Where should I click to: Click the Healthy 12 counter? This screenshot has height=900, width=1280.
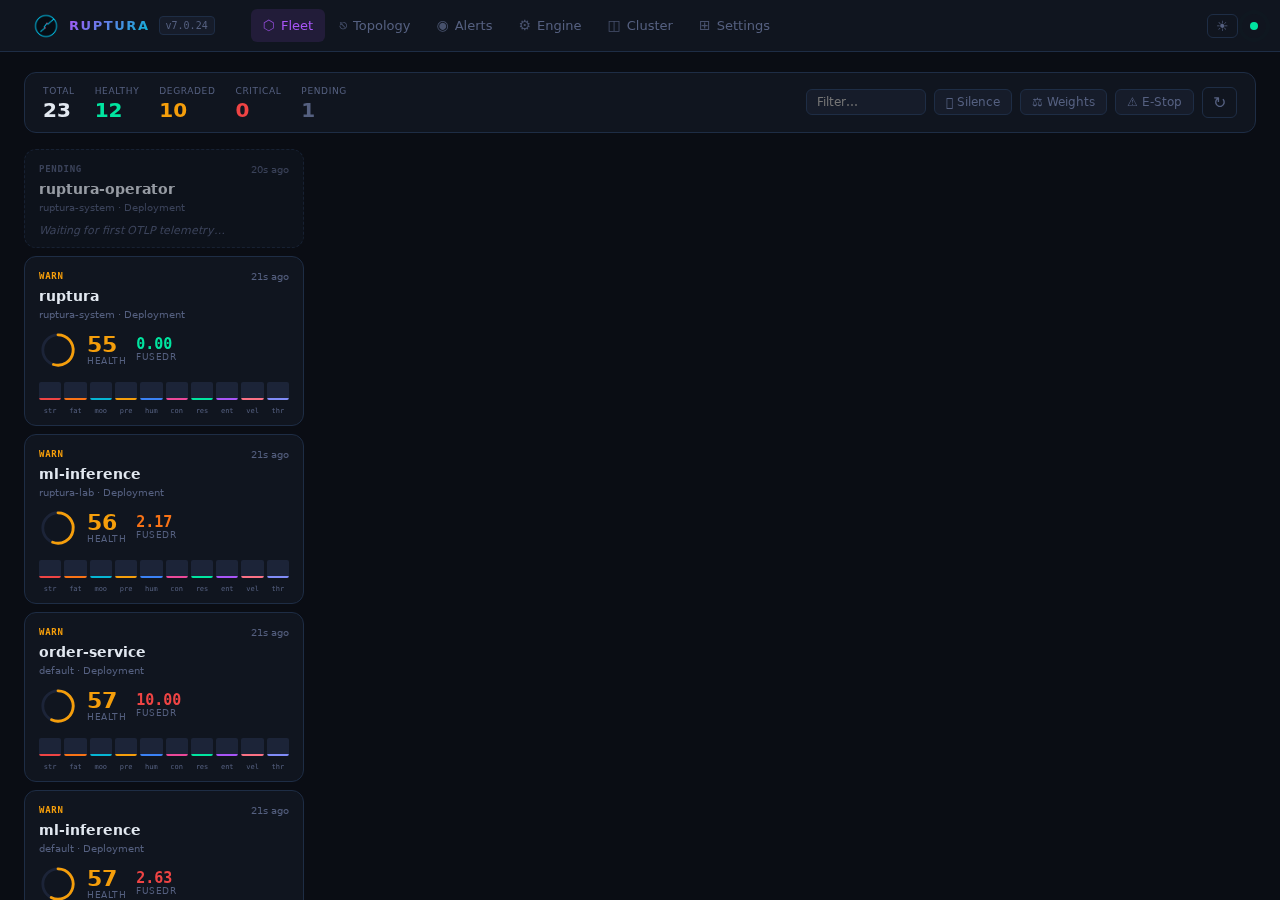click(x=116, y=103)
